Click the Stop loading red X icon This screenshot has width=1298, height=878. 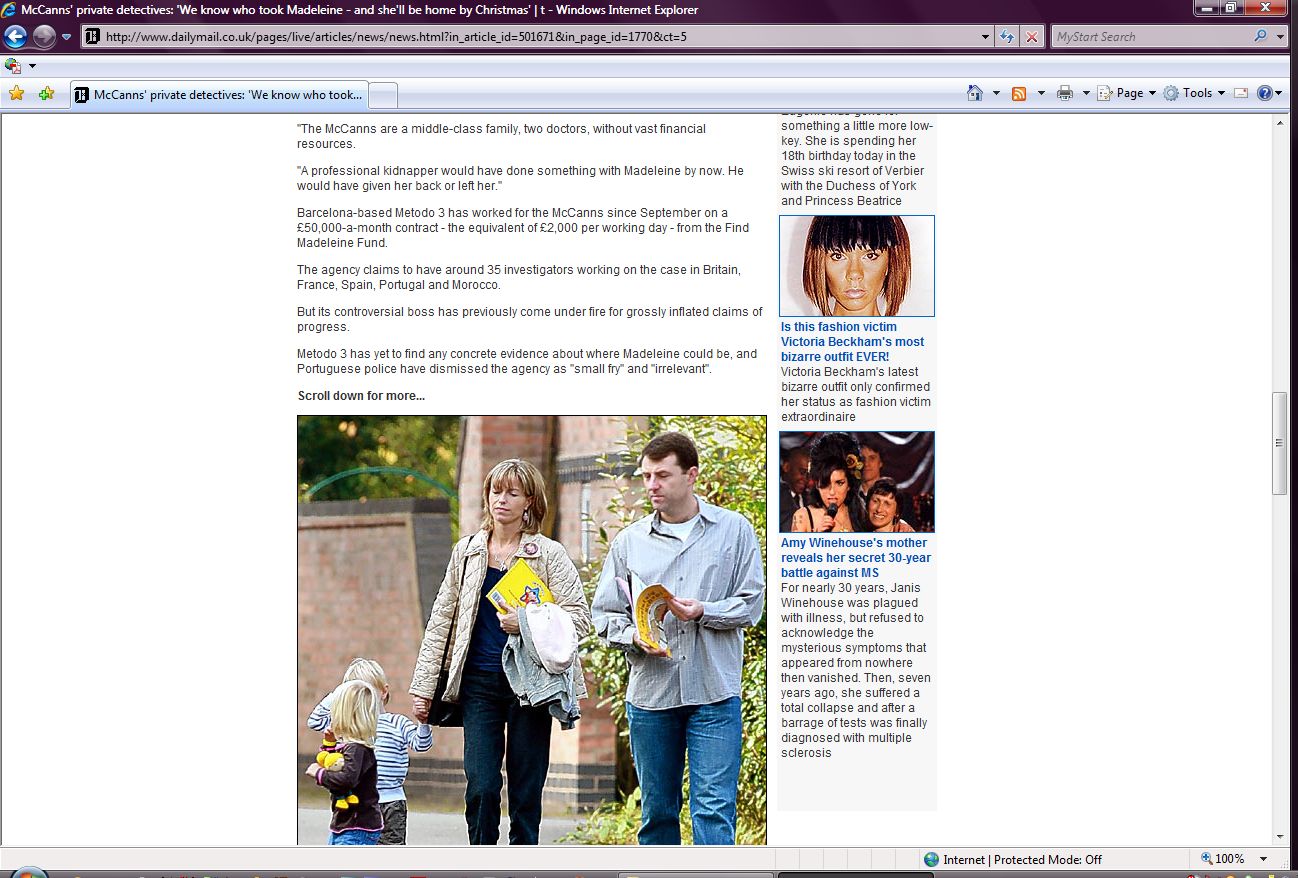1031,37
